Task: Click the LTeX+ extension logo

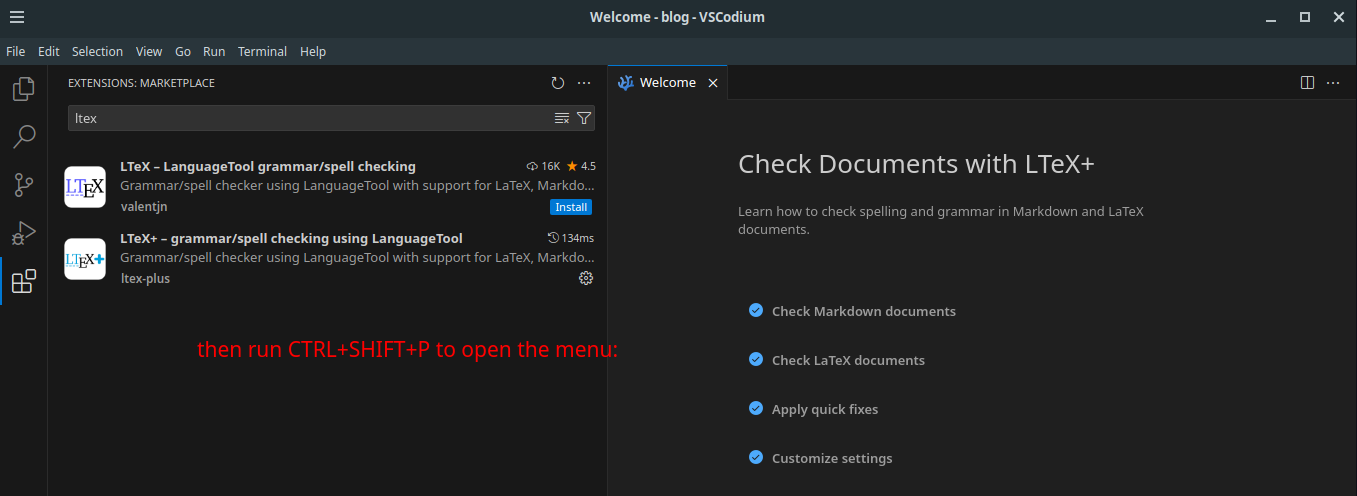Action: pyautogui.click(x=85, y=259)
